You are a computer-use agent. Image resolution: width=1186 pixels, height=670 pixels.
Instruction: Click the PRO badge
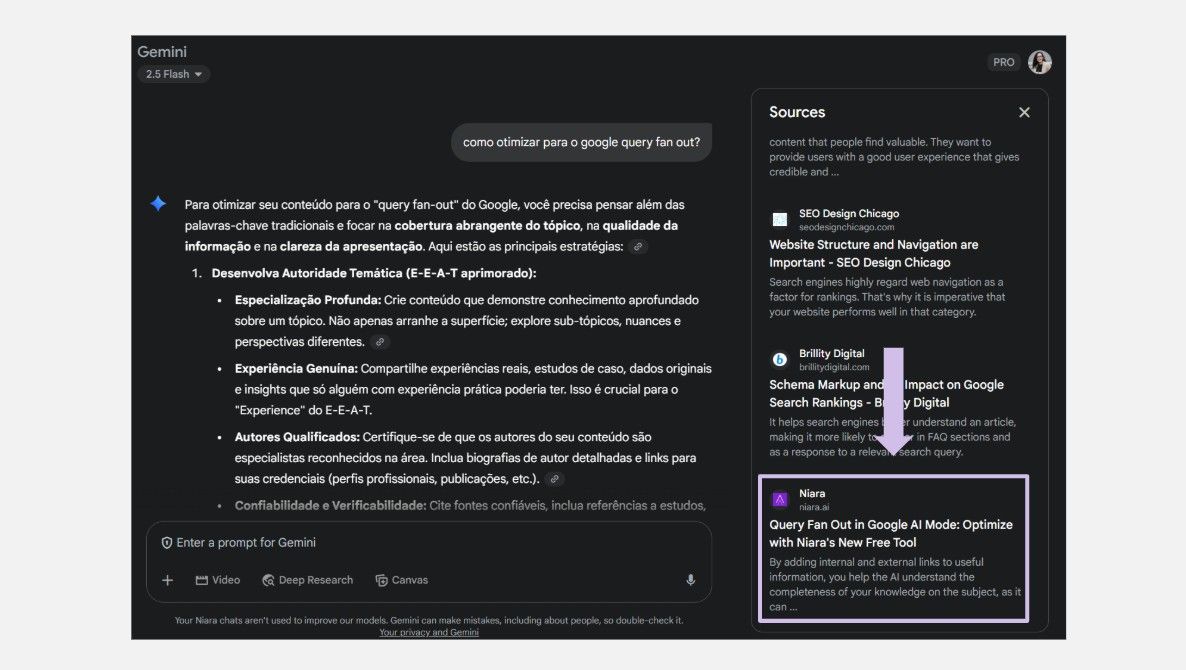(1003, 62)
